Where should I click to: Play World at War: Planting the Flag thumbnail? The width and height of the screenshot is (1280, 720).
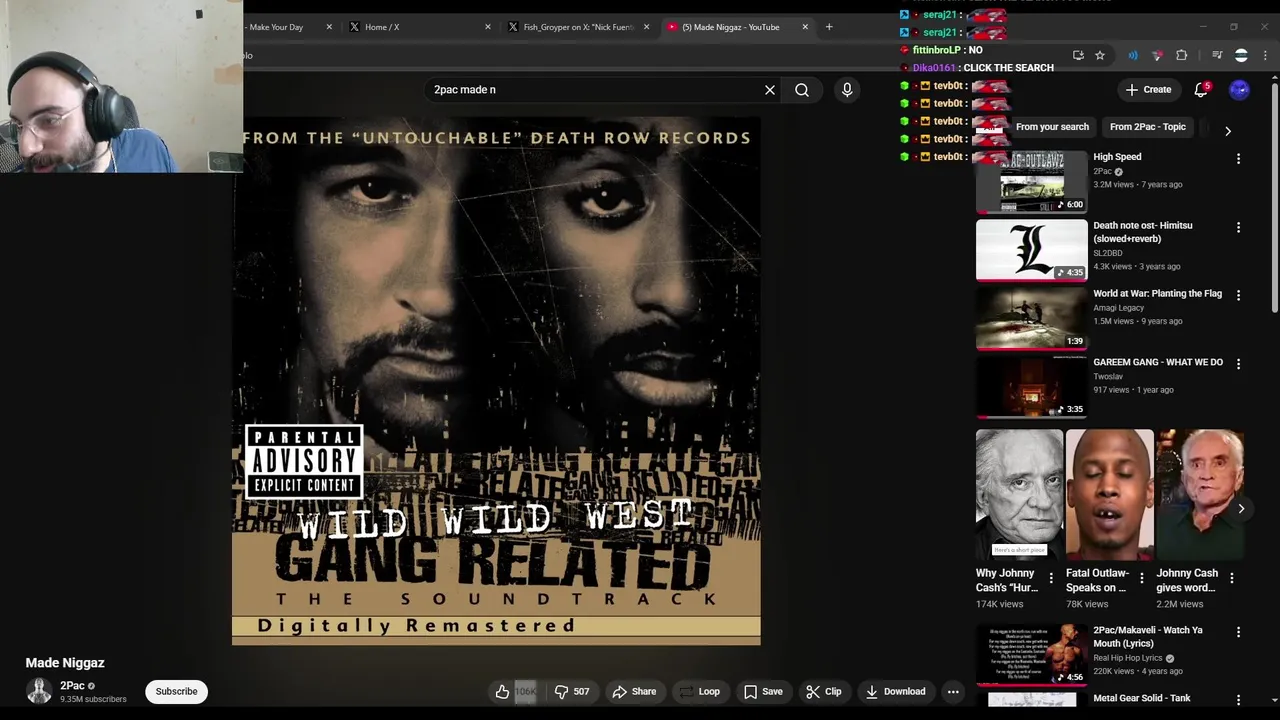pyautogui.click(x=1031, y=318)
